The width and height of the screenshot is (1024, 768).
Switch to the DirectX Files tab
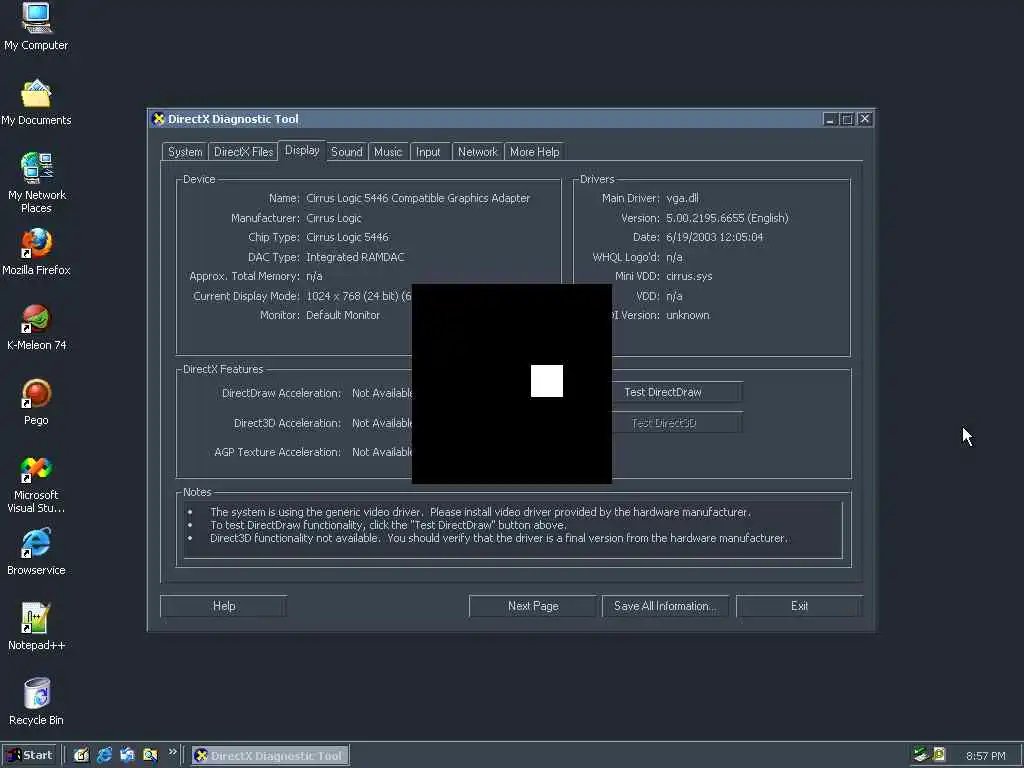[x=243, y=152]
